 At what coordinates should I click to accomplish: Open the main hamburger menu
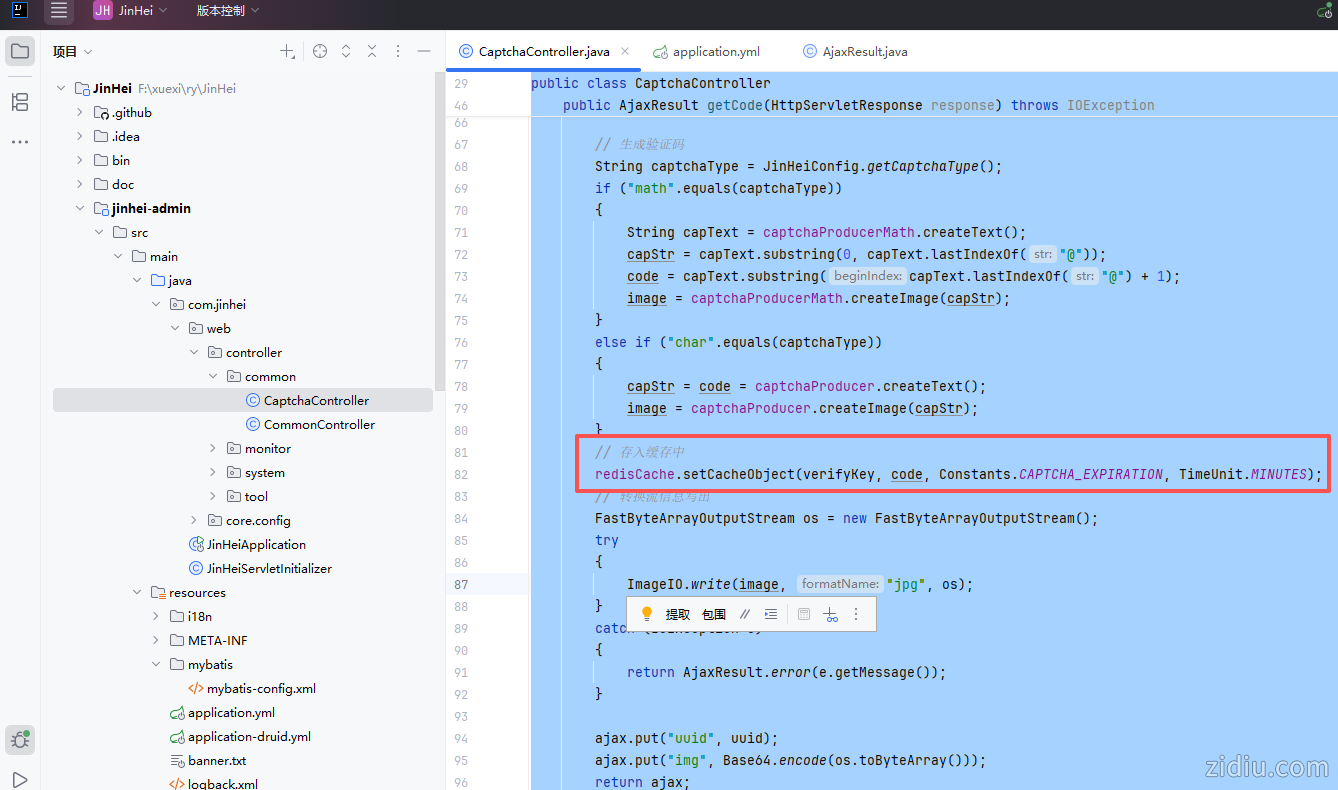(59, 11)
